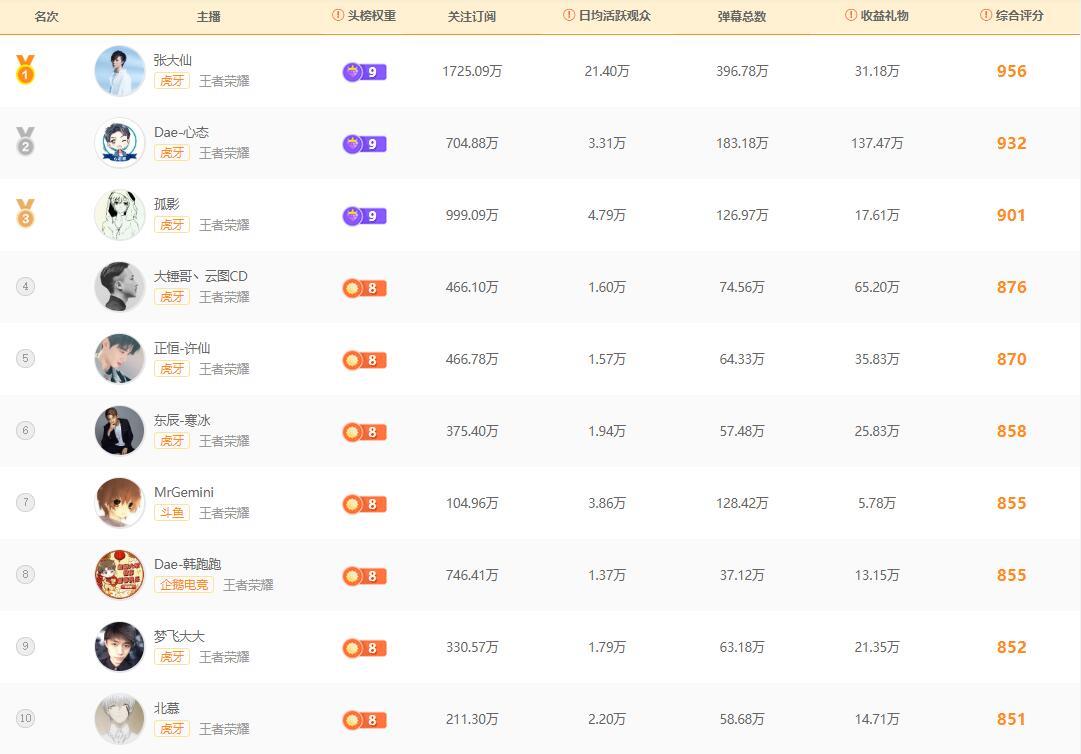Open Dae-韩跑跑 avatar thumbnail
The height and width of the screenshot is (754, 1081).
pyautogui.click(x=120, y=575)
